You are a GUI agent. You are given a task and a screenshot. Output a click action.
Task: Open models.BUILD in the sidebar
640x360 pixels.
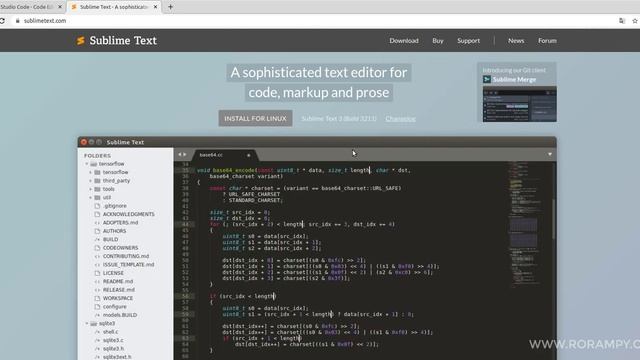(120, 315)
